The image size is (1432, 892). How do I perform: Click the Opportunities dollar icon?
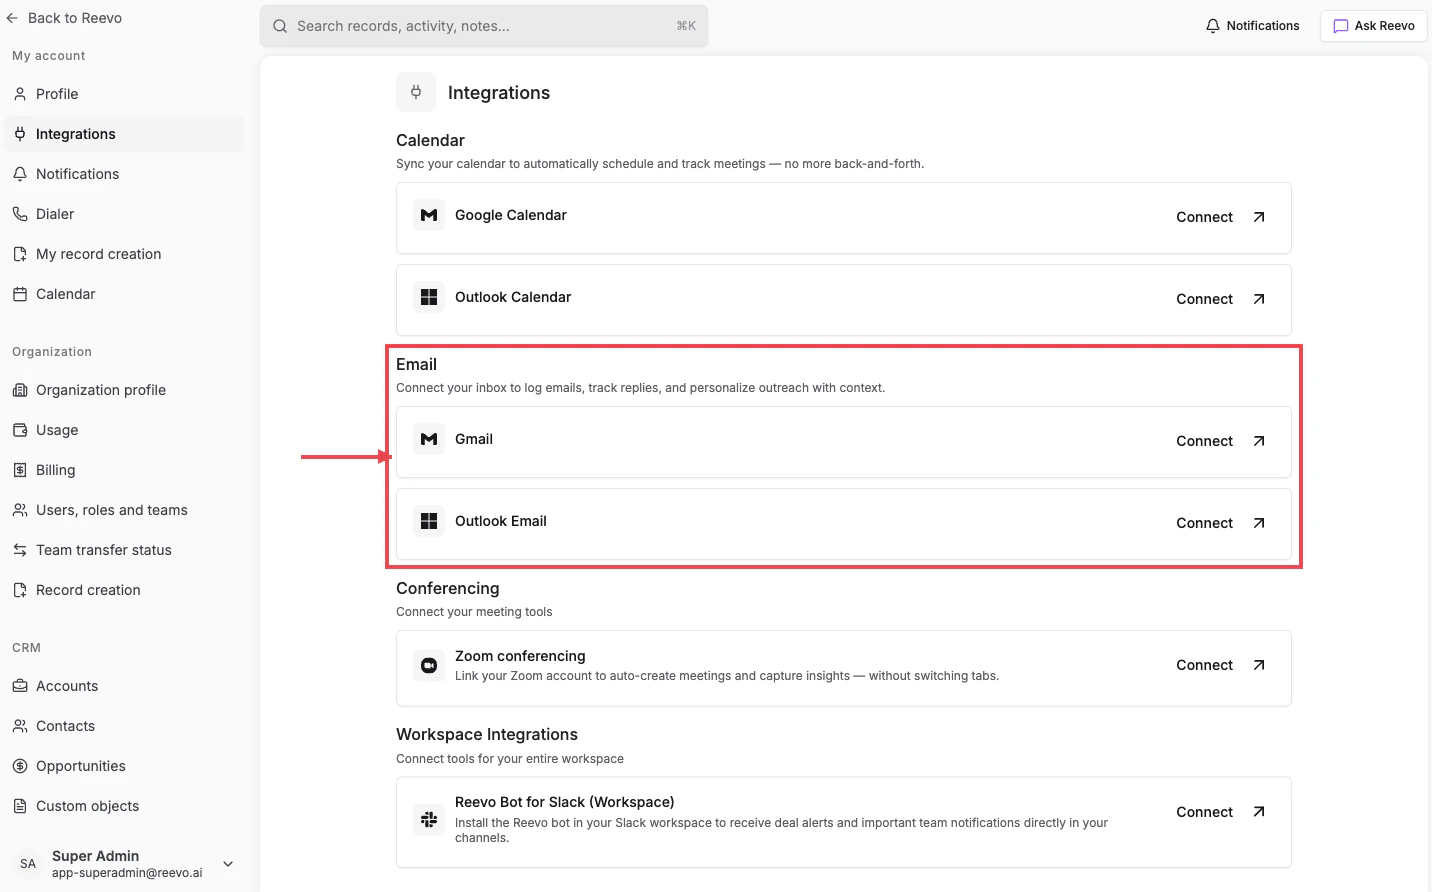(20, 766)
